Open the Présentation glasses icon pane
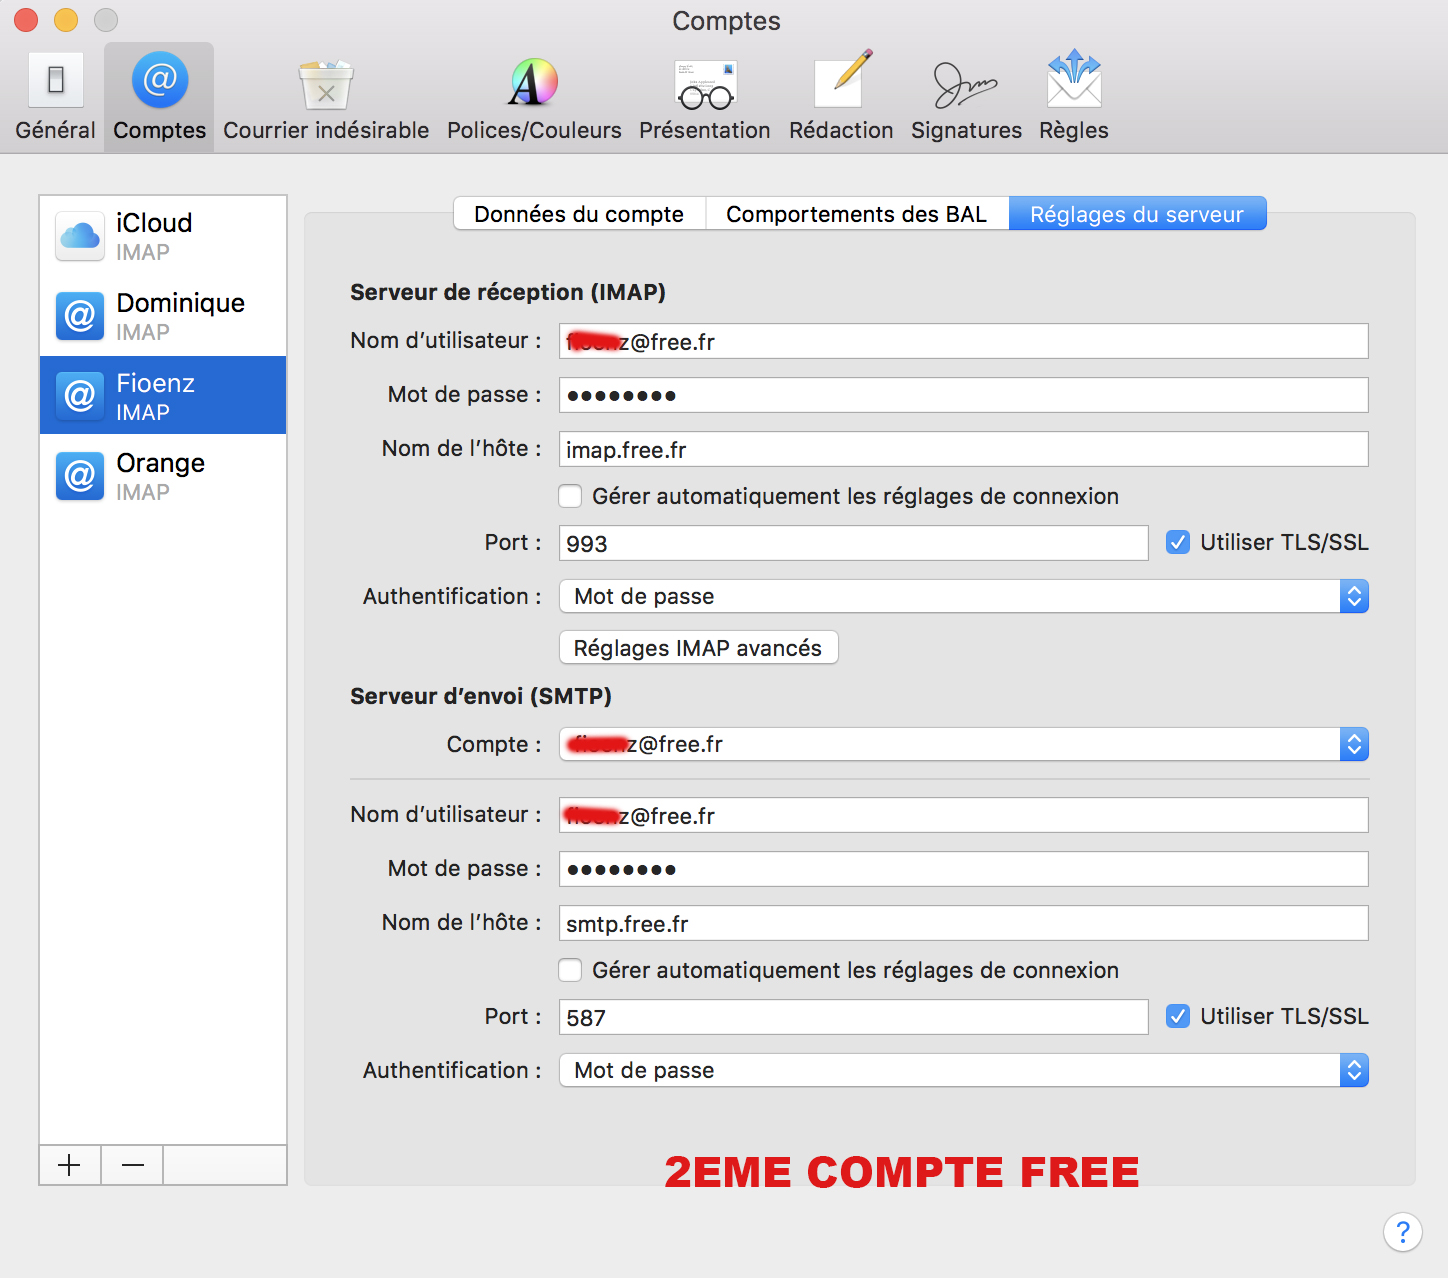Viewport: 1448px width, 1278px height. [x=705, y=97]
